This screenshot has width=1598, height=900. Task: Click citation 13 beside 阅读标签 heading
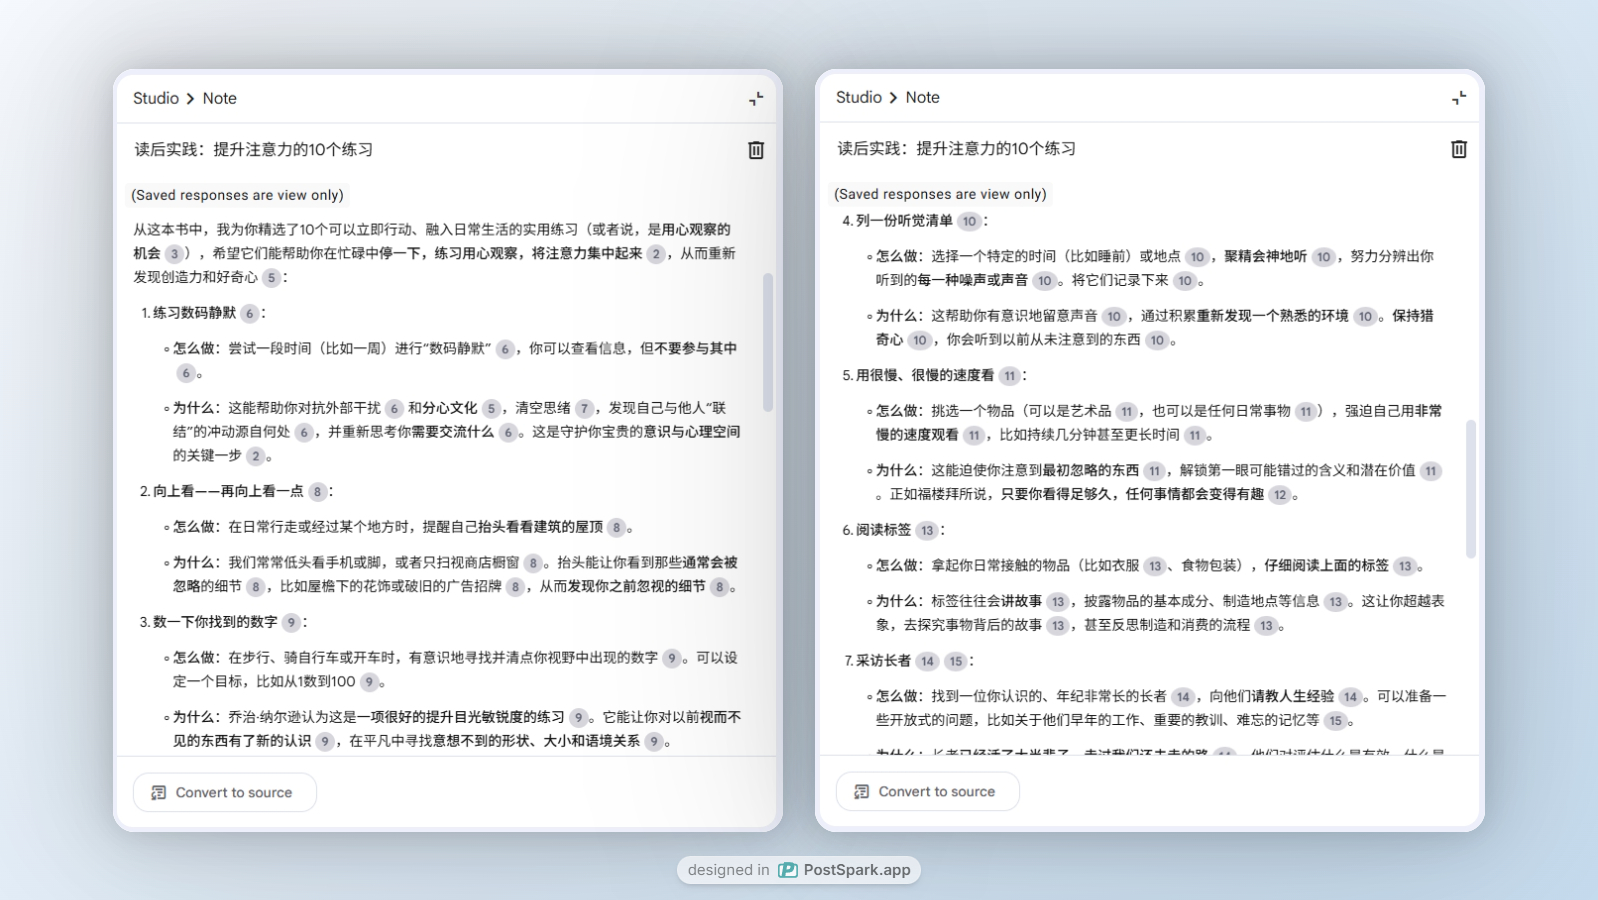click(x=927, y=531)
